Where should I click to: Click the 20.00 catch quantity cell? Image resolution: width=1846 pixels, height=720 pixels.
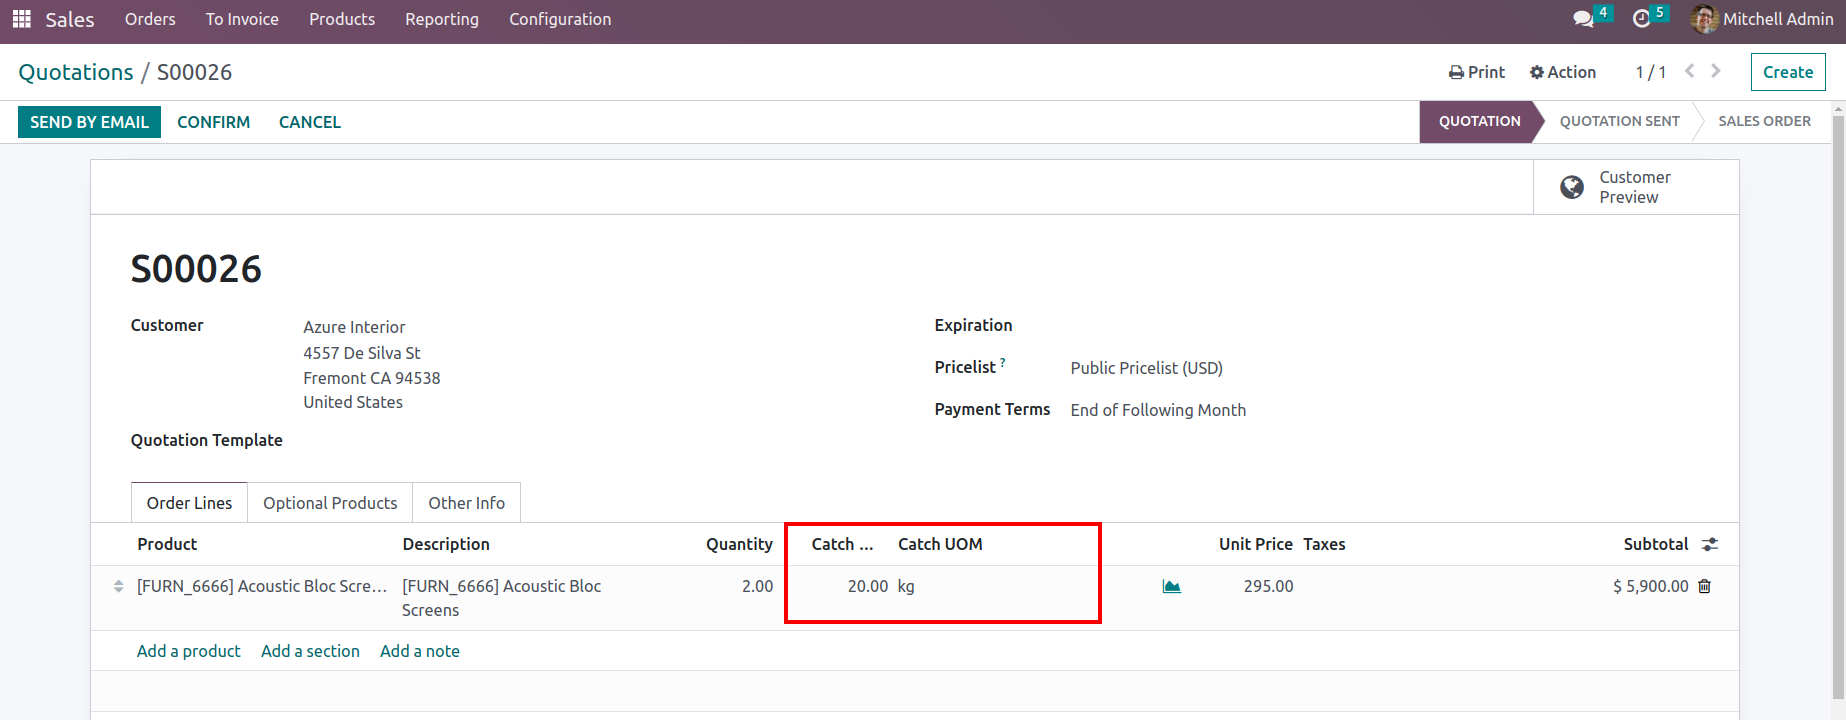click(x=868, y=586)
